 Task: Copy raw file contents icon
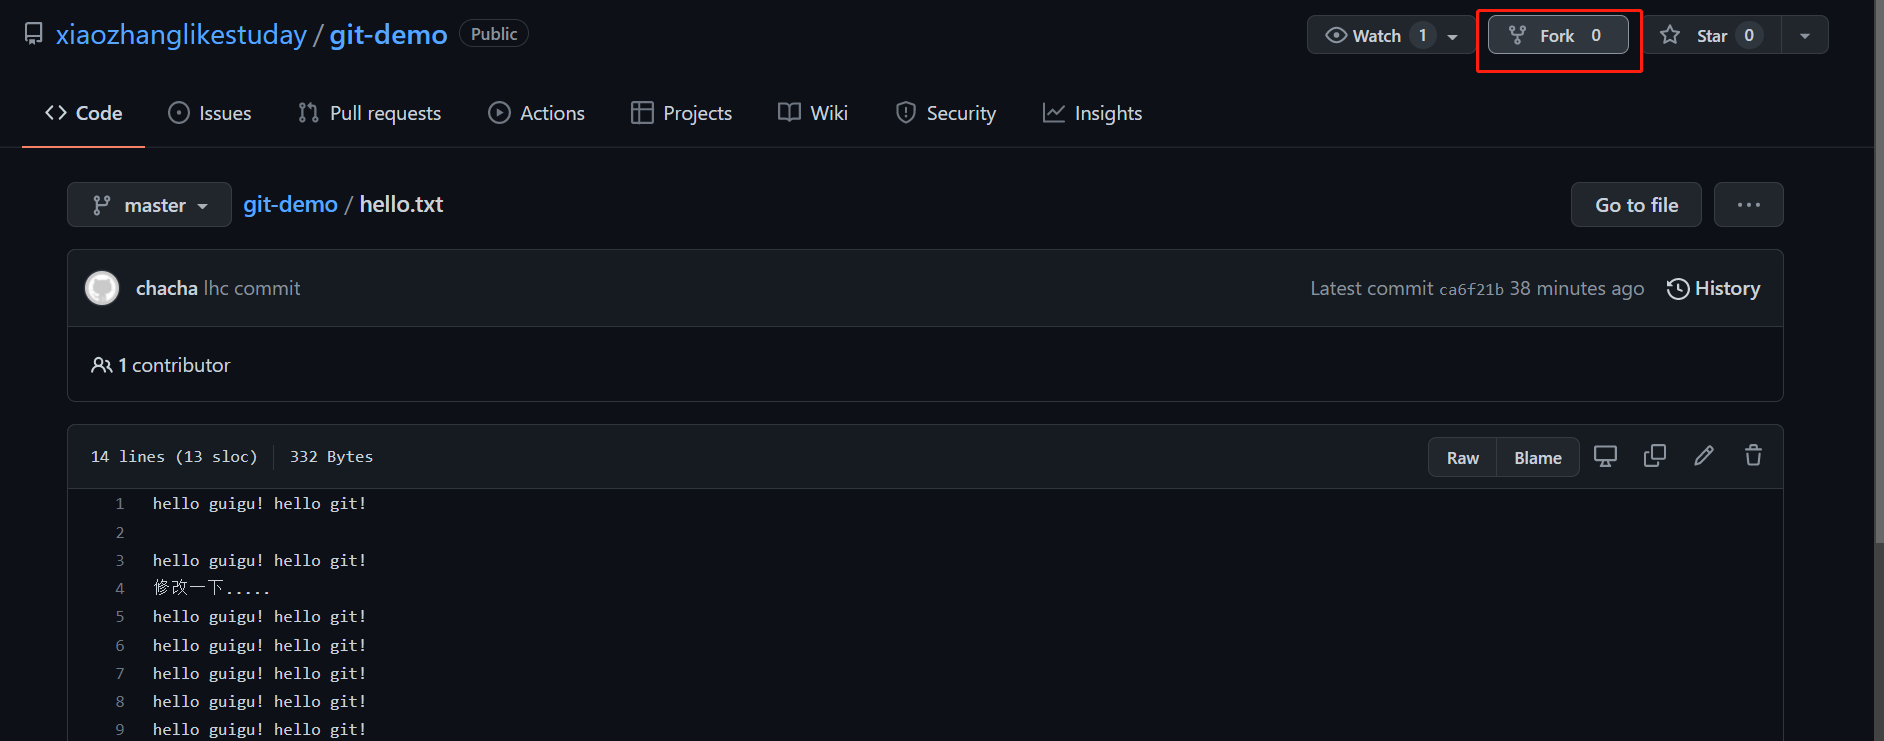click(1655, 457)
